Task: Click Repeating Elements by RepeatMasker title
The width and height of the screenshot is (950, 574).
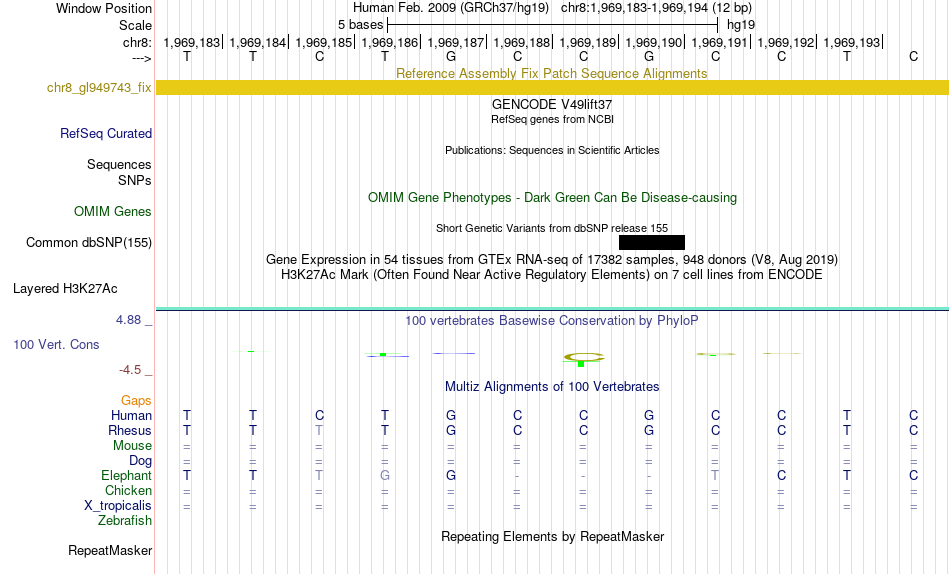Action: tap(553, 537)
